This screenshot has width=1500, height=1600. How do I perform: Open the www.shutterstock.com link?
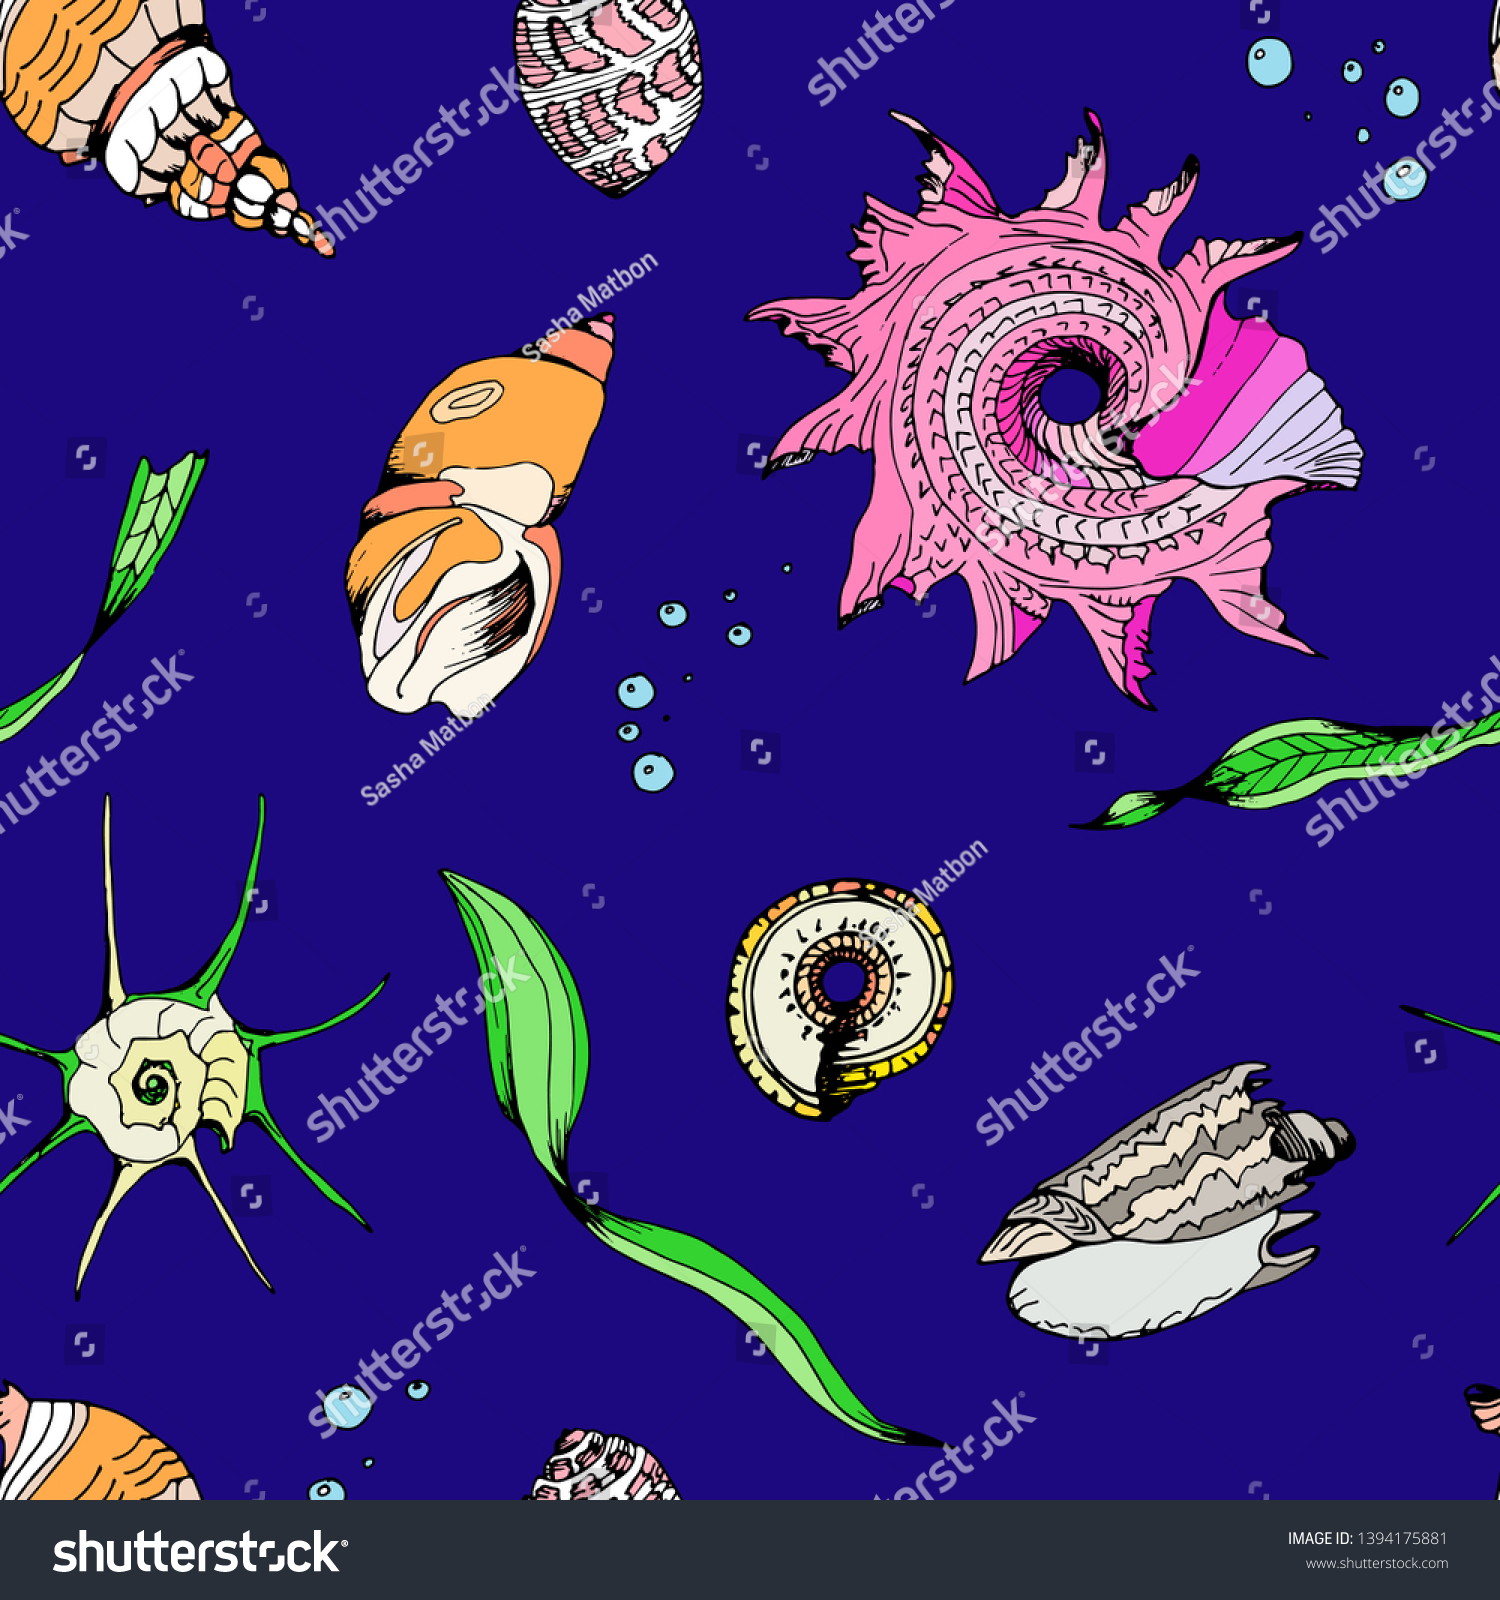(x=1376, y=1564)
